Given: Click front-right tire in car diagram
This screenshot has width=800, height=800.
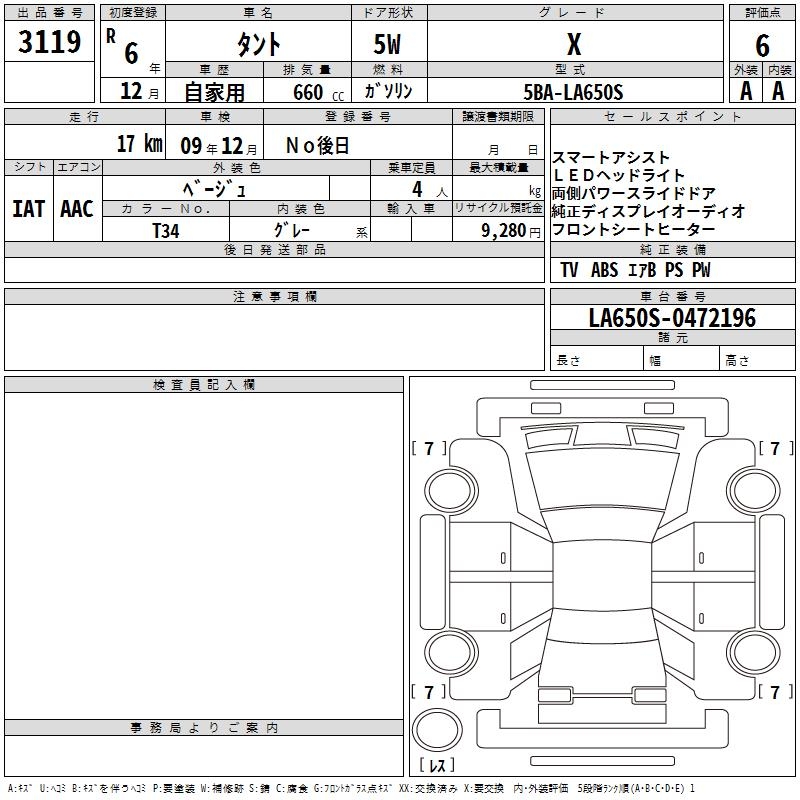Looking at the screenshot, I should (754, 491).
